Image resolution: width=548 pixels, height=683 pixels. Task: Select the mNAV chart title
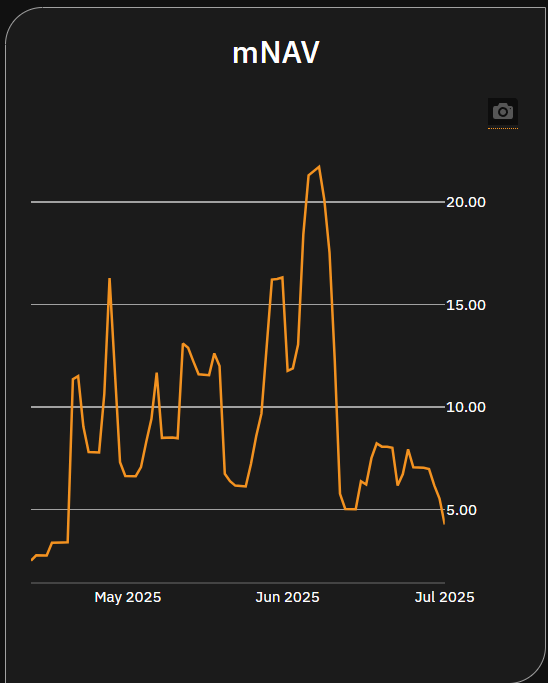tap(276, 53)
